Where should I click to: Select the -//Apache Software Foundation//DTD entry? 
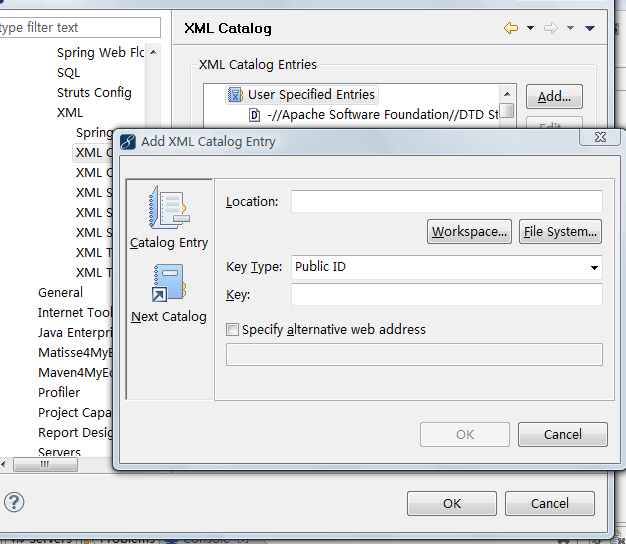pos(382,115)
